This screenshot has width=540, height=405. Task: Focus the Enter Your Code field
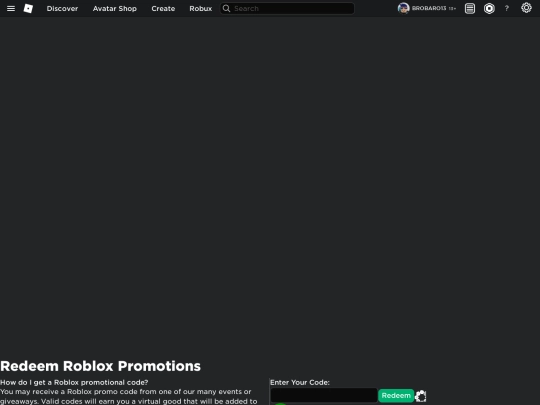(324, 395)
